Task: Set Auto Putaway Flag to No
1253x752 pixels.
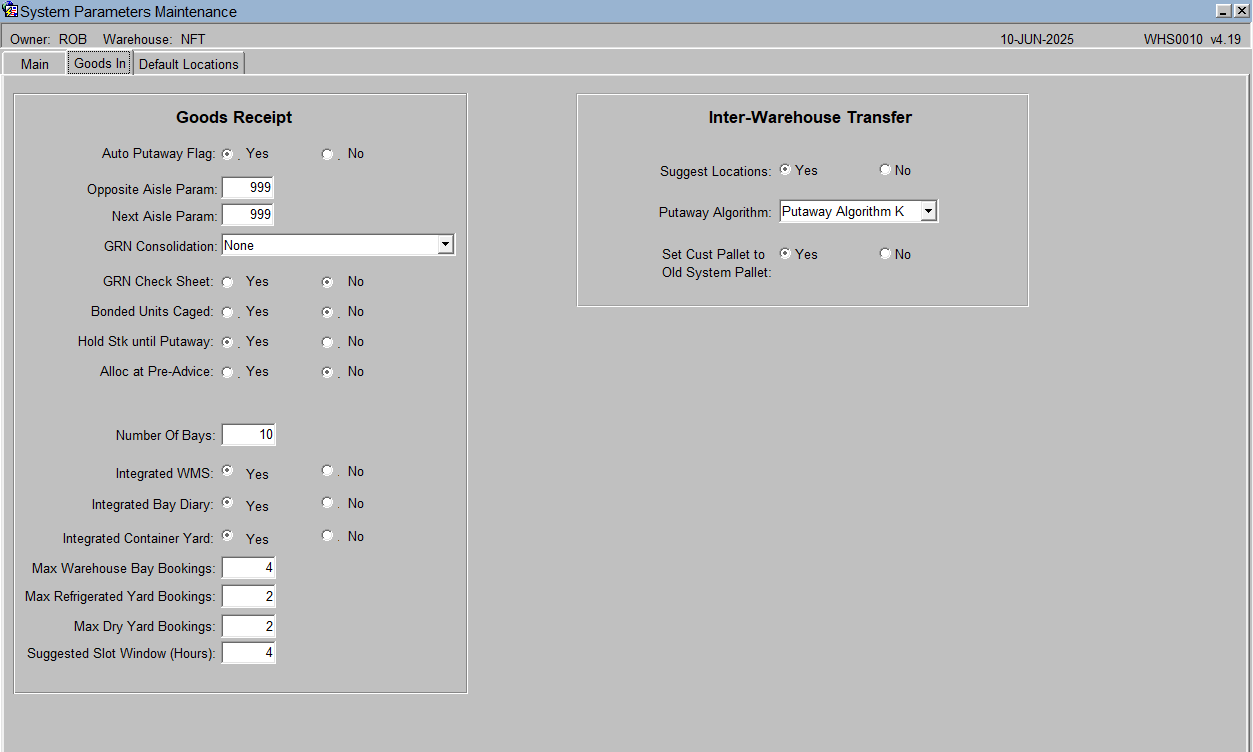Action: click(327, 155)
